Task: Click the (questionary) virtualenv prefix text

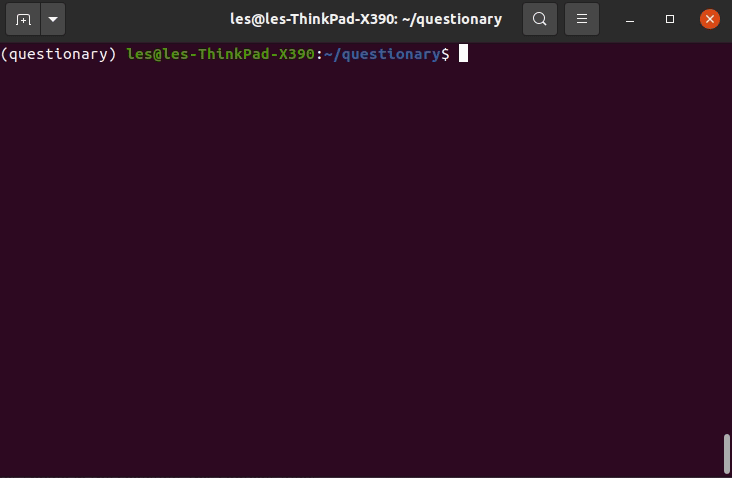Action: tap(58, 54)
